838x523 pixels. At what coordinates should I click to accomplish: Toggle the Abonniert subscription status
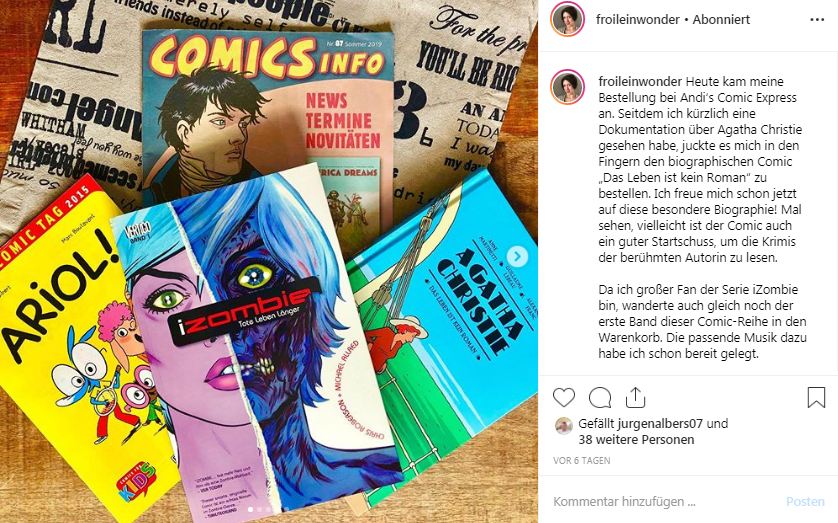(x=721, y=19)
